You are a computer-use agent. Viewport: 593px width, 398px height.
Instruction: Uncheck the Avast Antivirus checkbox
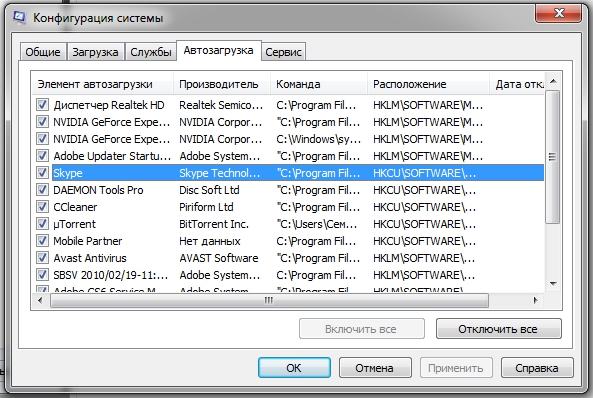(42, 258)
